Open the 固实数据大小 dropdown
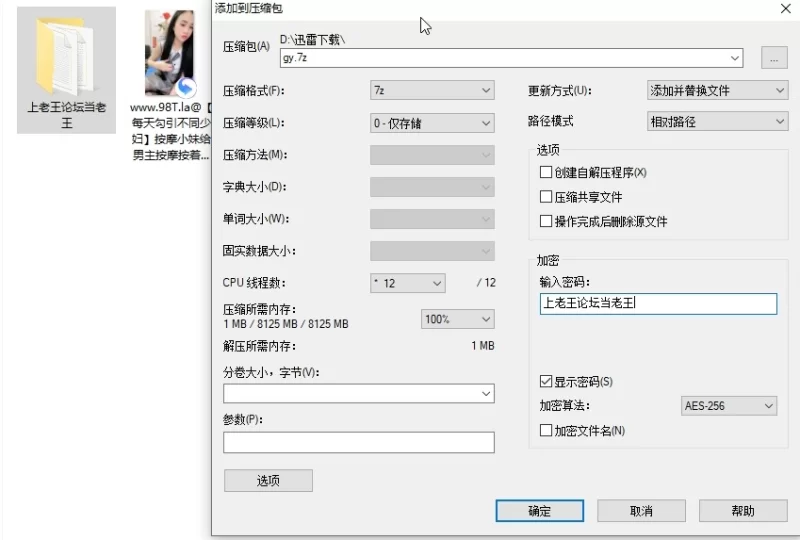This screenshot has width=800, height=540. pyautogui.click(x=432, y=251)
